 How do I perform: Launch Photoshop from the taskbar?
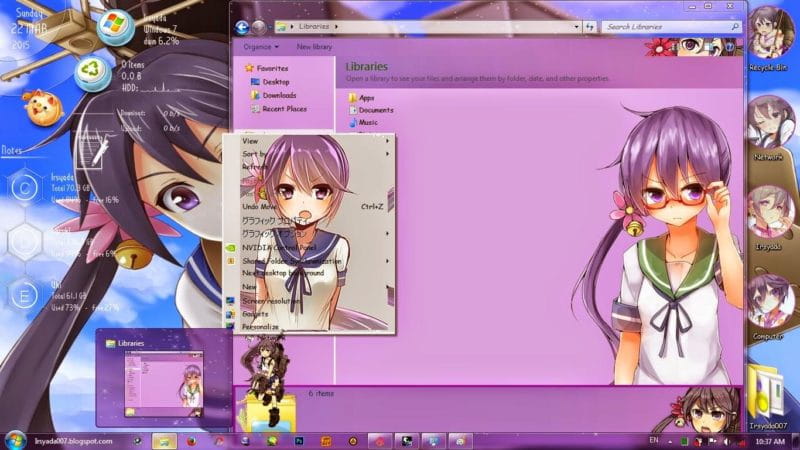[x=299, y=441]
